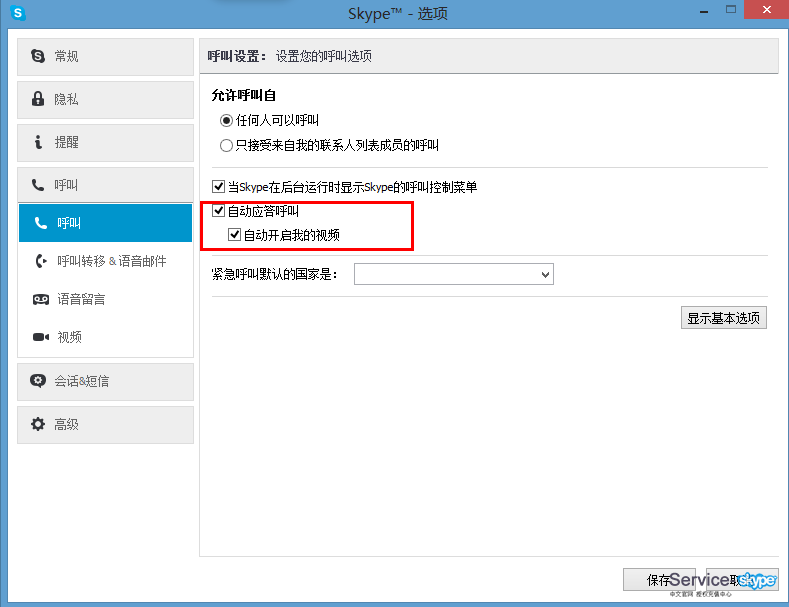Uncheck 自动开启我的视频 checkbox

[235, 235]
